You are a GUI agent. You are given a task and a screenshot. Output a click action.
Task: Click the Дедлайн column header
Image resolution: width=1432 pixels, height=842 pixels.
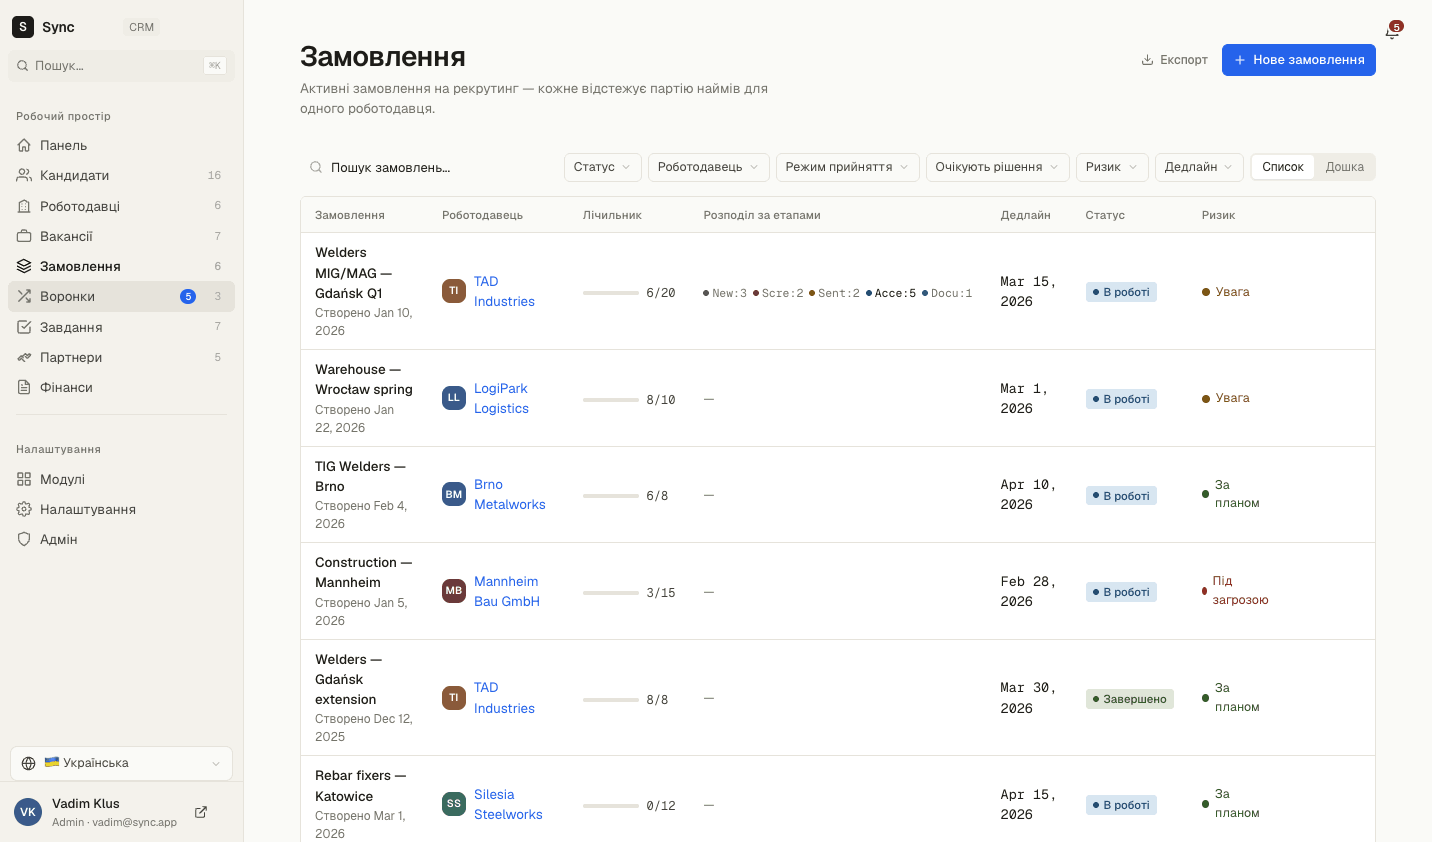[1025, 215]
